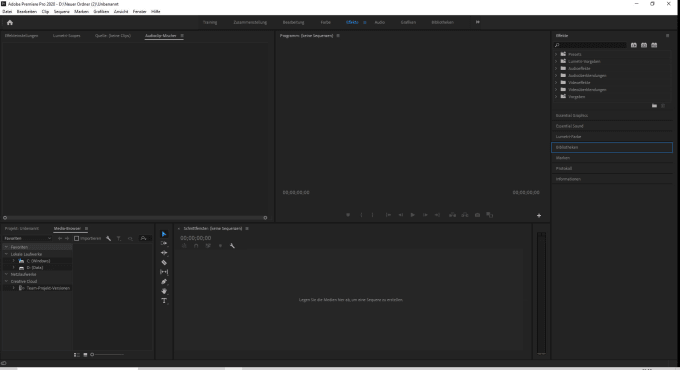Click the Media Browser filter funnel icon
Viewport: 680px width, 370px height.
tap(119, 239)
